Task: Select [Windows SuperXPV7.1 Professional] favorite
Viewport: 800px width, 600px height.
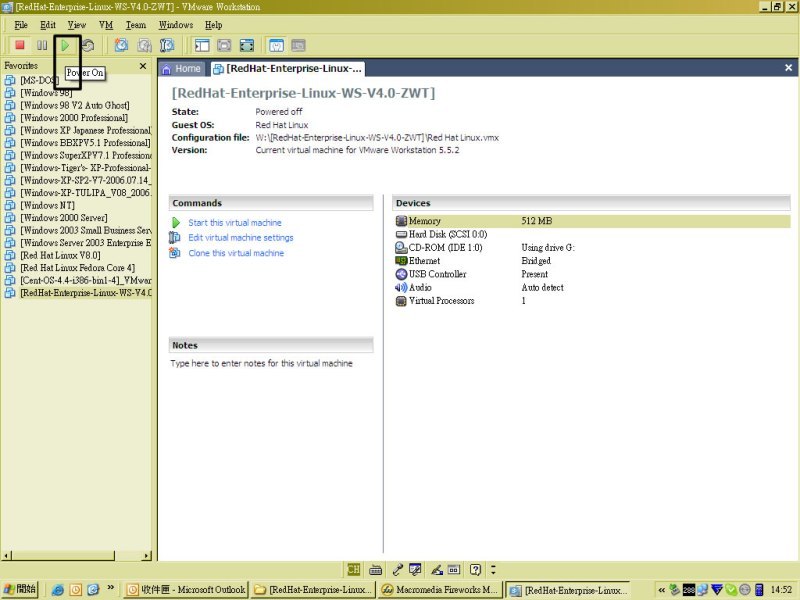Action: [x=85, y=156]
